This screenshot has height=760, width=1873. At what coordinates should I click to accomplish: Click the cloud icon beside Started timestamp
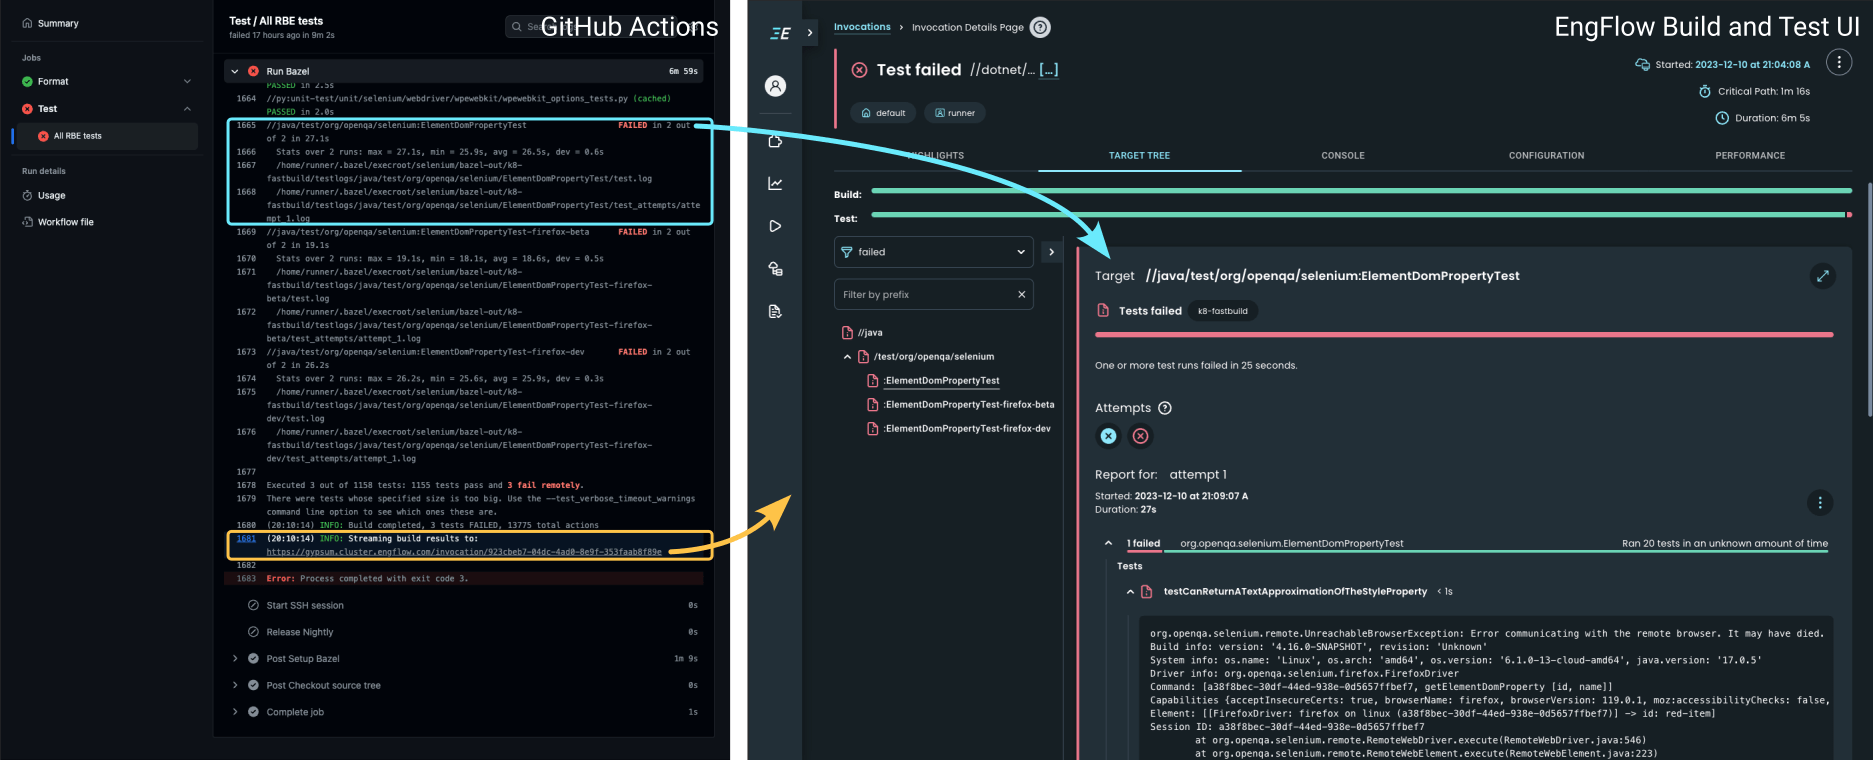[1642, 64]
